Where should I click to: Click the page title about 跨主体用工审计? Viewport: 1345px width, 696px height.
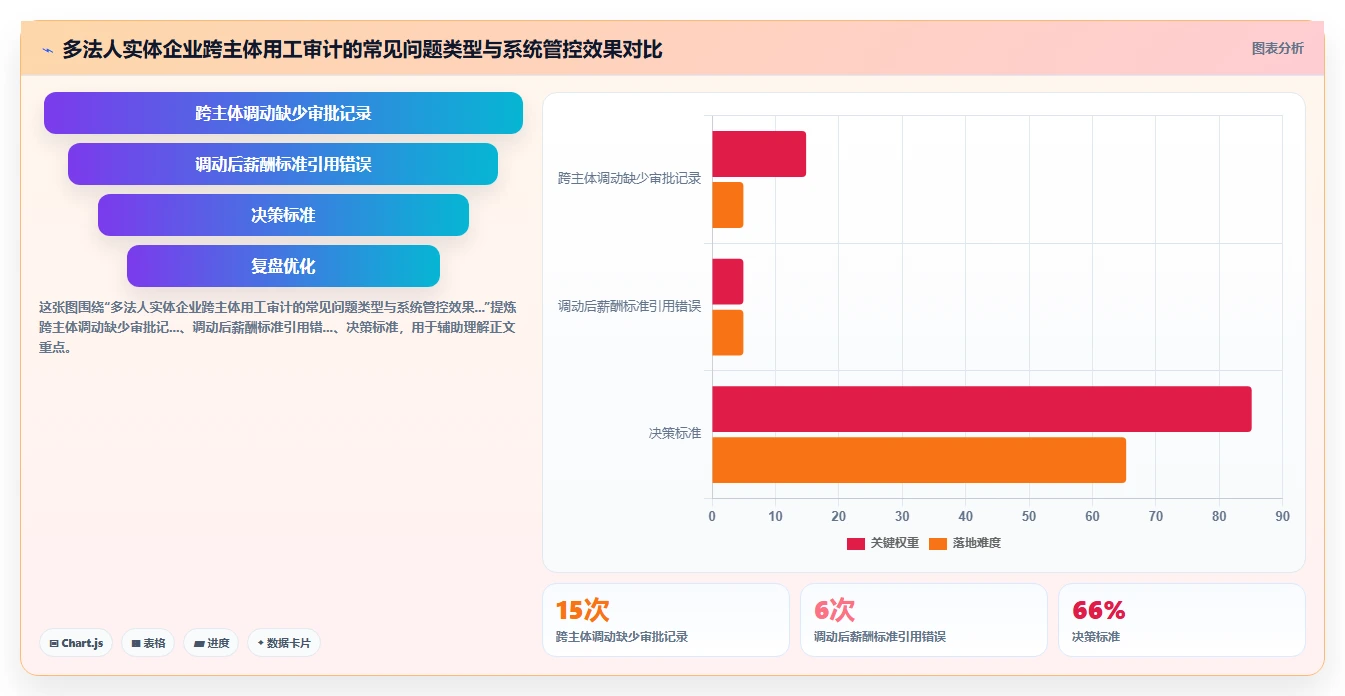click(362, 49)
